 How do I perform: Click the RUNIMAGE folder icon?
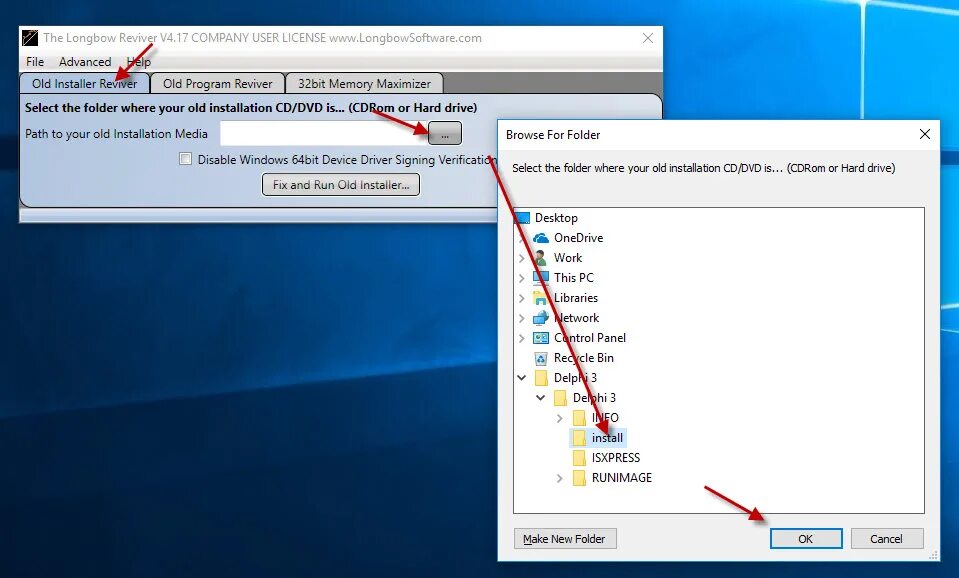coord(579,478)
